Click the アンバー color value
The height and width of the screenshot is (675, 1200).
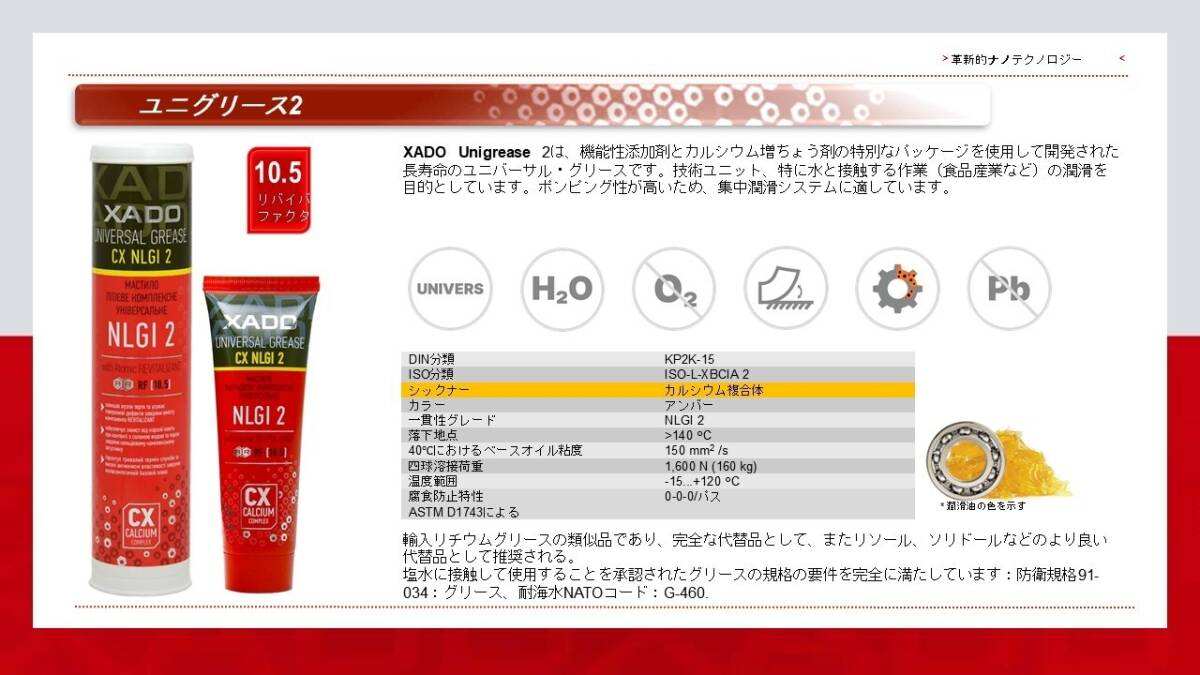tap(689, 405)
